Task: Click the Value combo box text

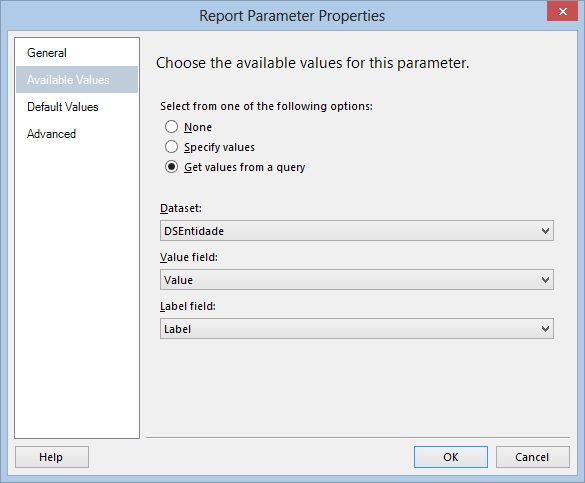Action: 178,280
